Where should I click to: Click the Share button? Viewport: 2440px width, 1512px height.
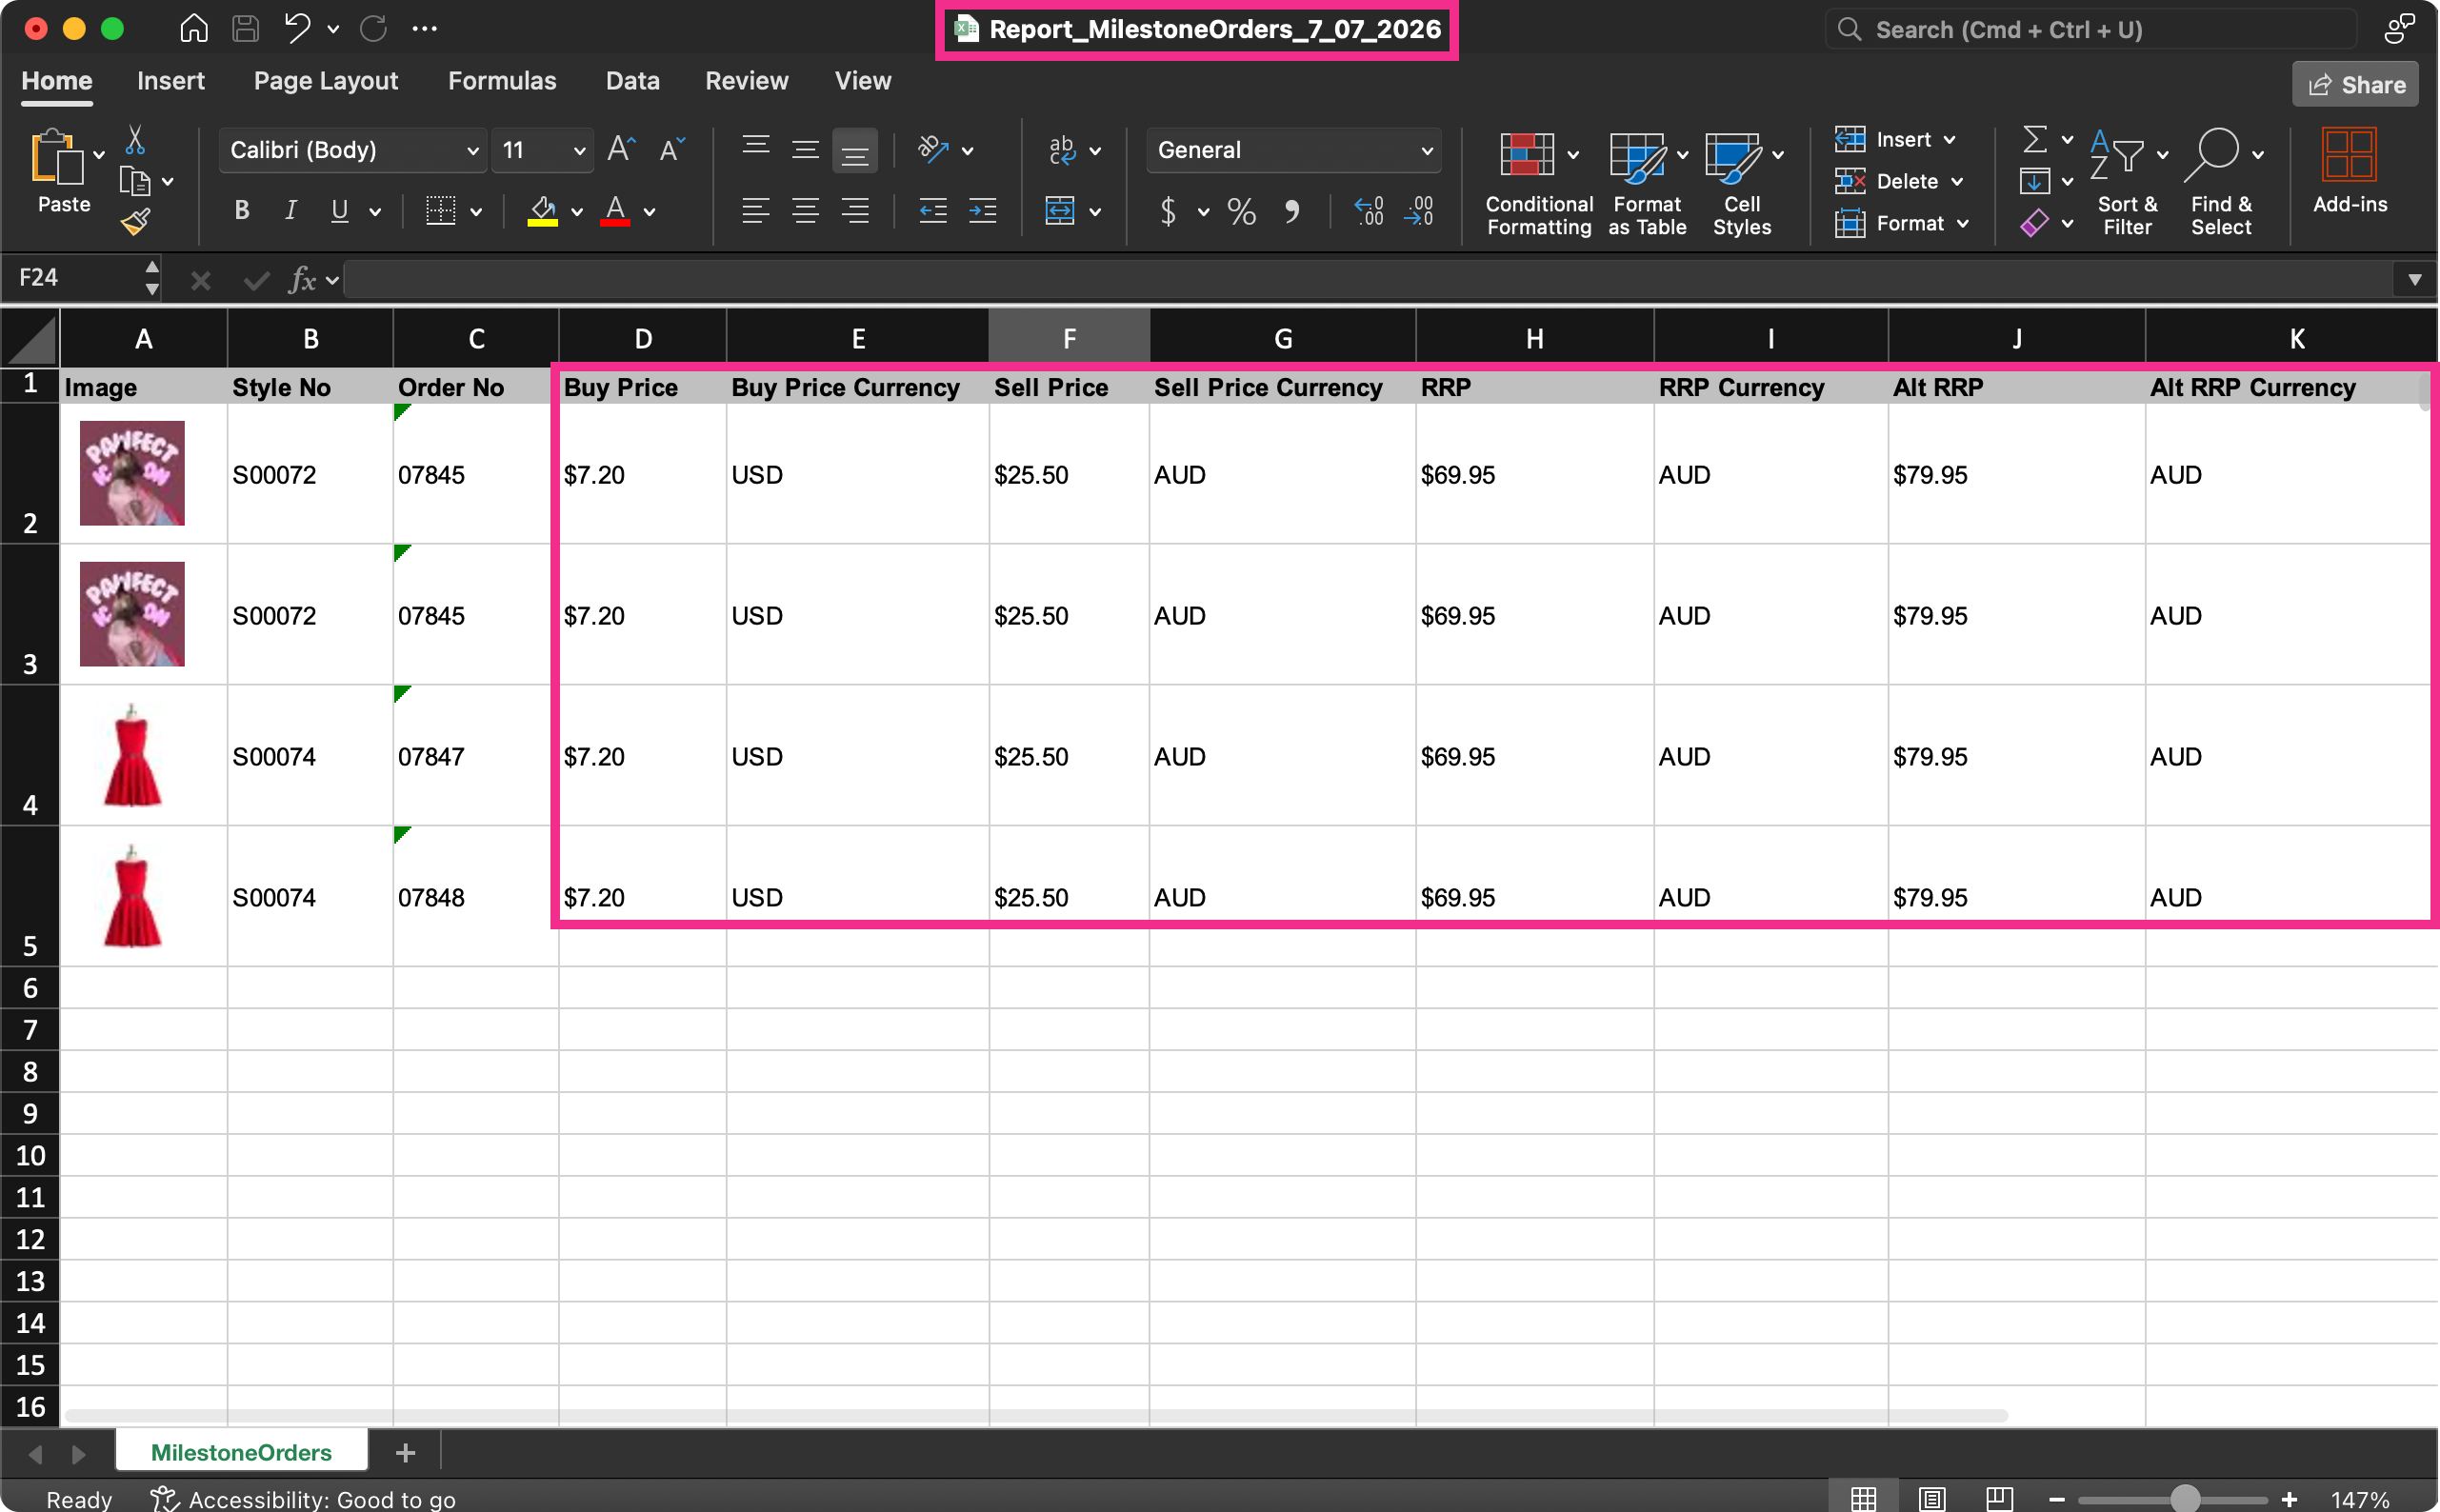click(2355, 84)
